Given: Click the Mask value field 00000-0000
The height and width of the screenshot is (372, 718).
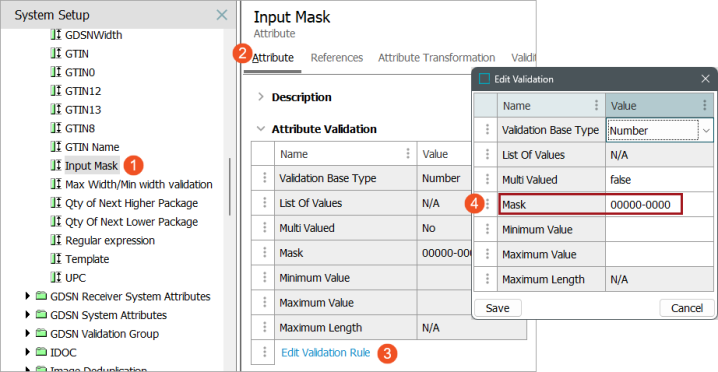Looking at the screenshot, I should point(644,205).
